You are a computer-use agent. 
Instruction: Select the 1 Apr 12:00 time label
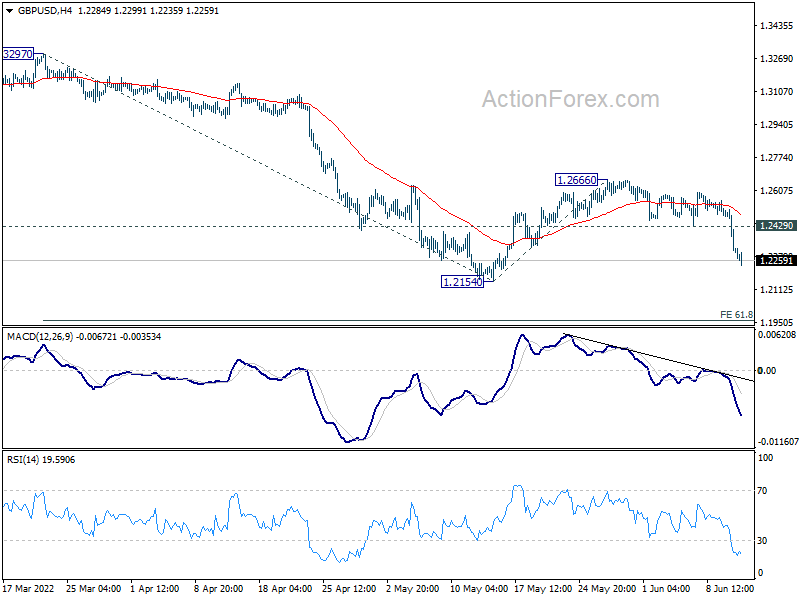click(155, 589)
